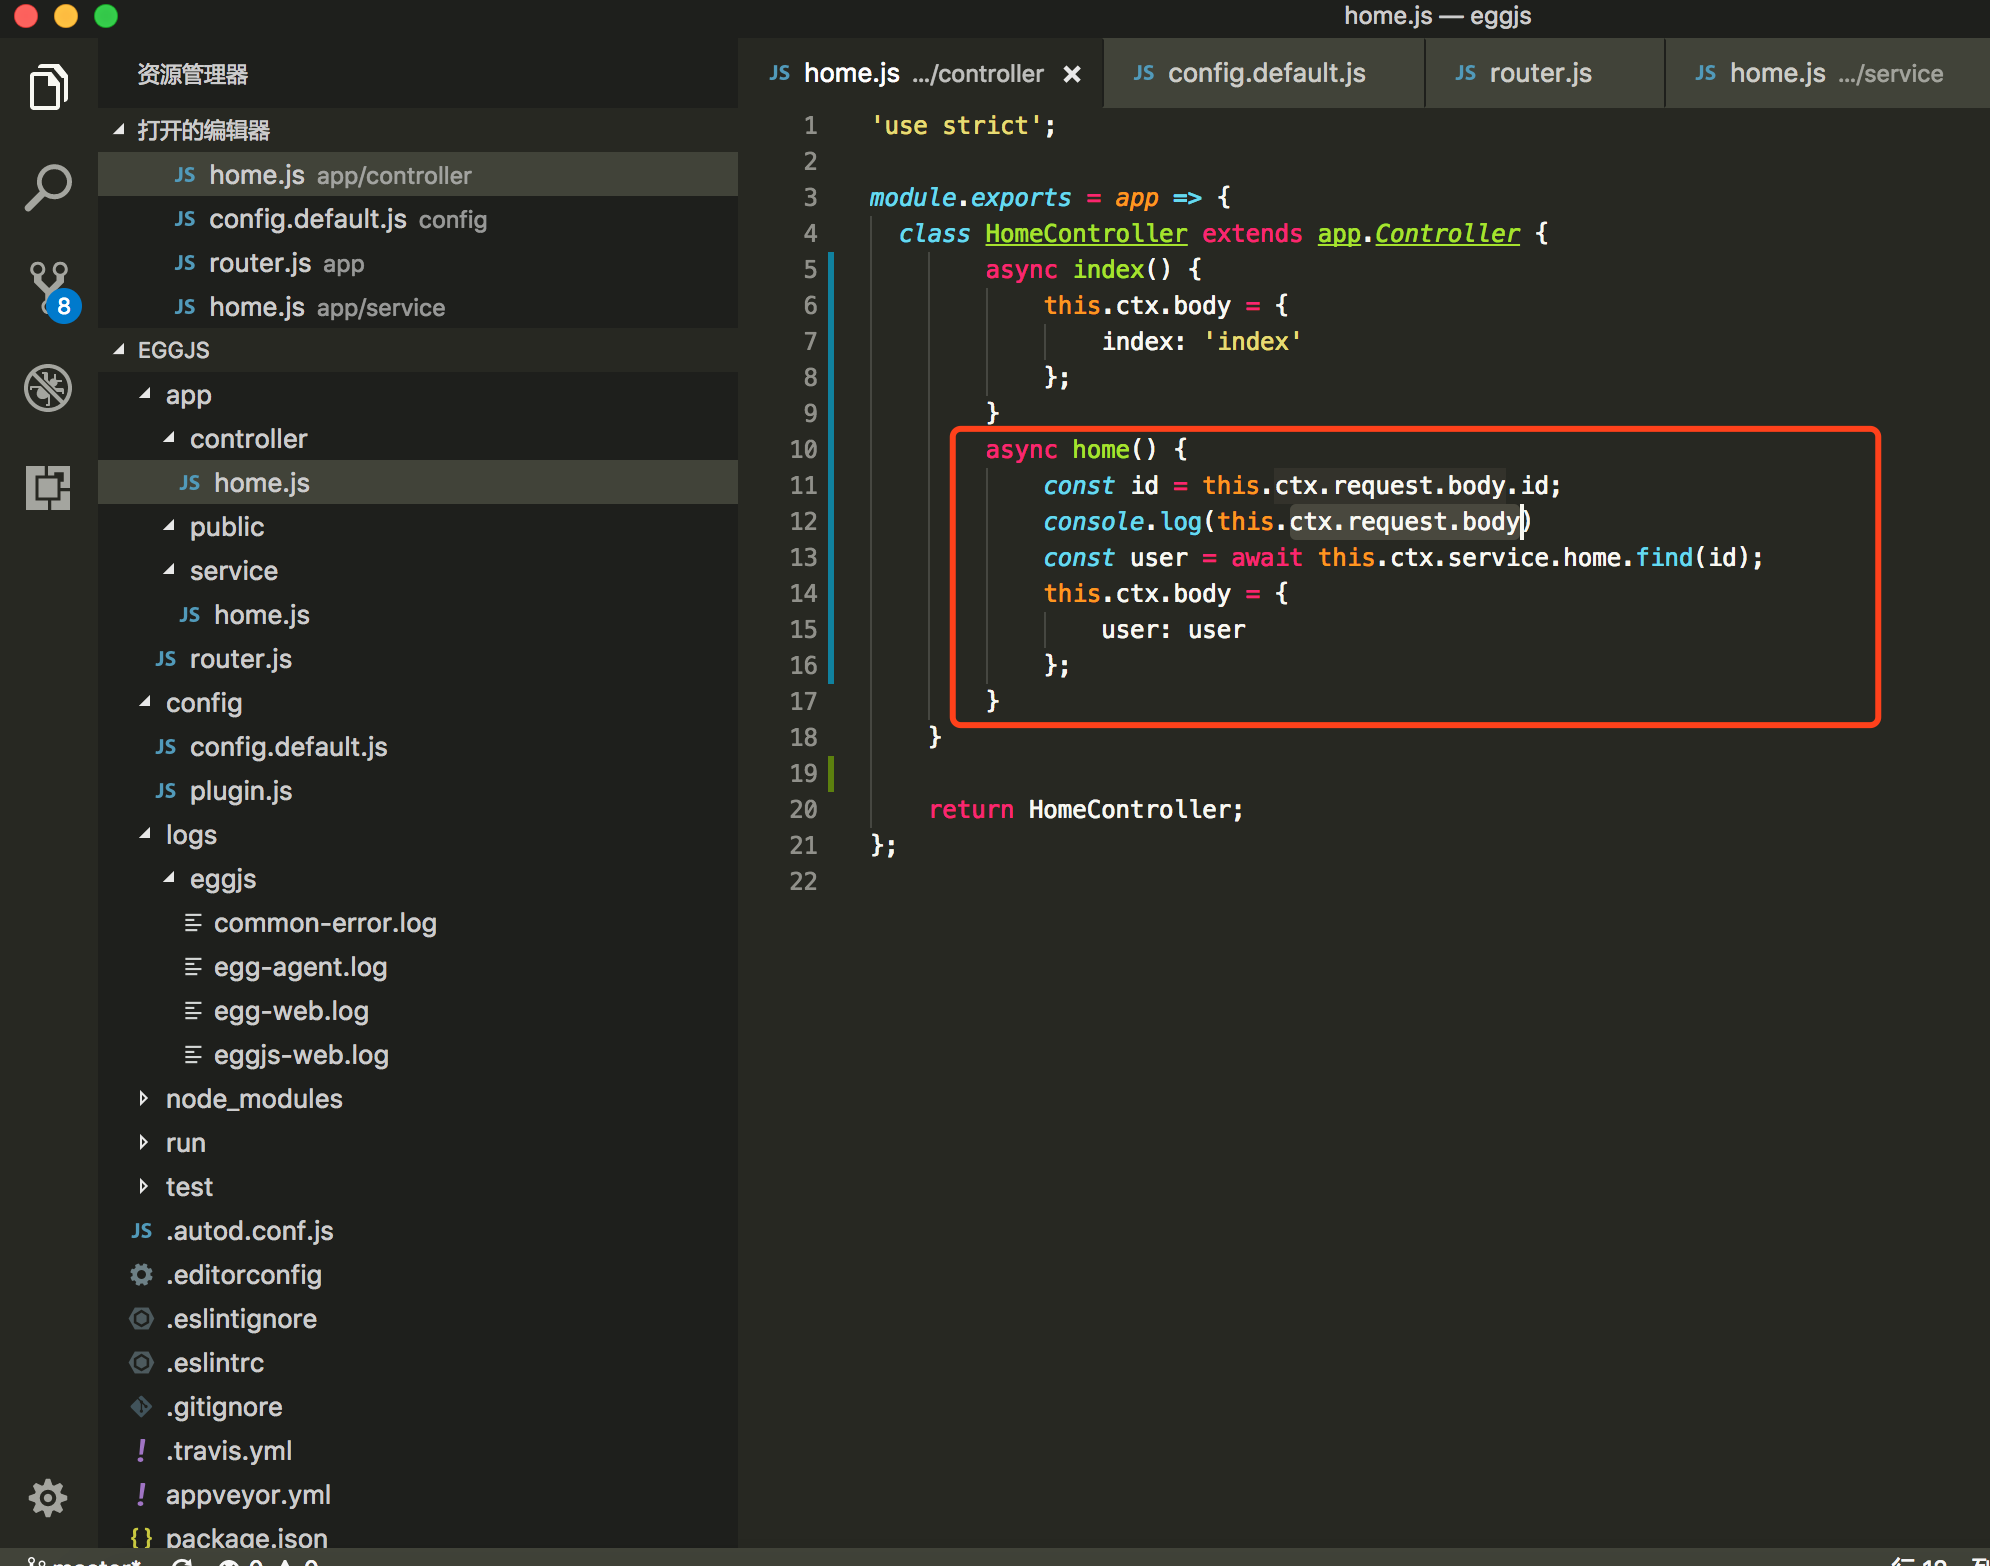
Task: Switch to the config.default.js tab
Action: (1265, 74)
